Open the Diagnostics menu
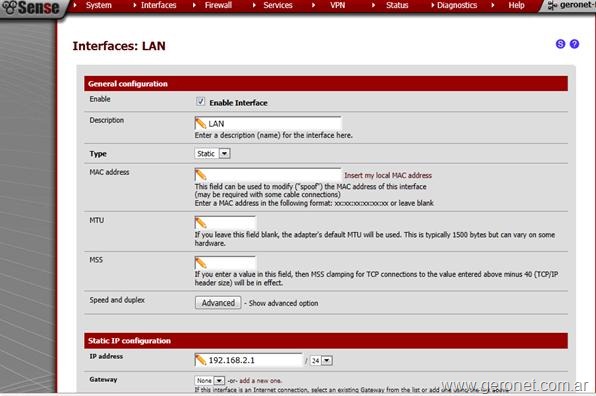This screenshot has height=396, width=596. coord(457,5)
